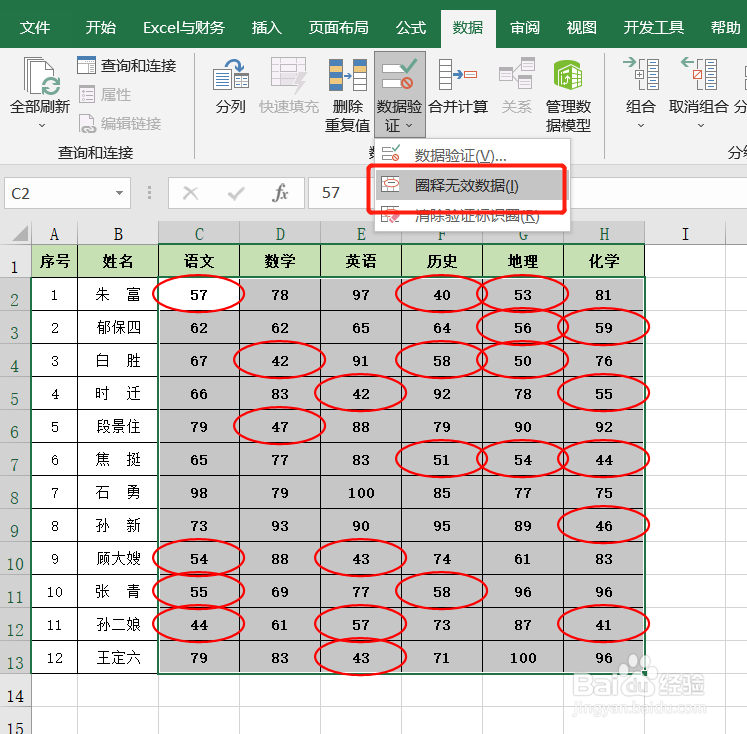Click cell with name 郁保四
Viewport: 747px width, 734px height.
point(118,328)
